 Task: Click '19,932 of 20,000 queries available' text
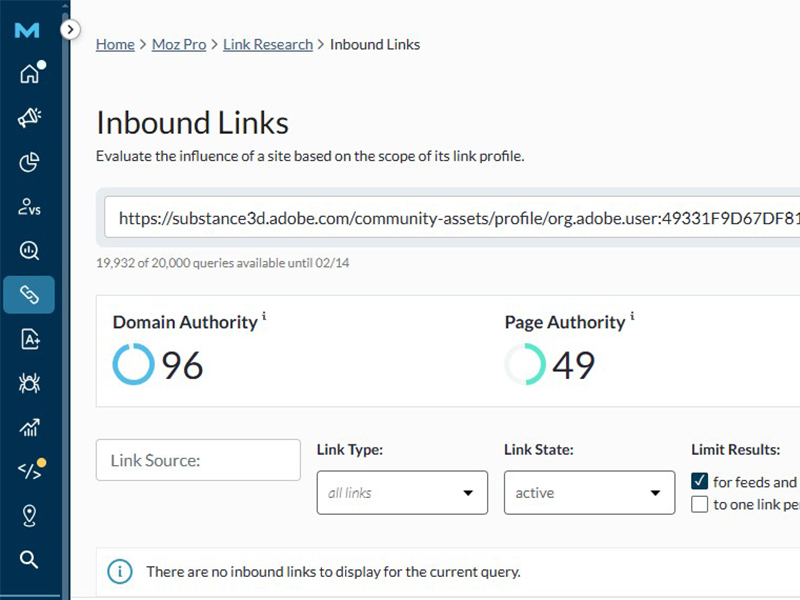click(191, 263)
